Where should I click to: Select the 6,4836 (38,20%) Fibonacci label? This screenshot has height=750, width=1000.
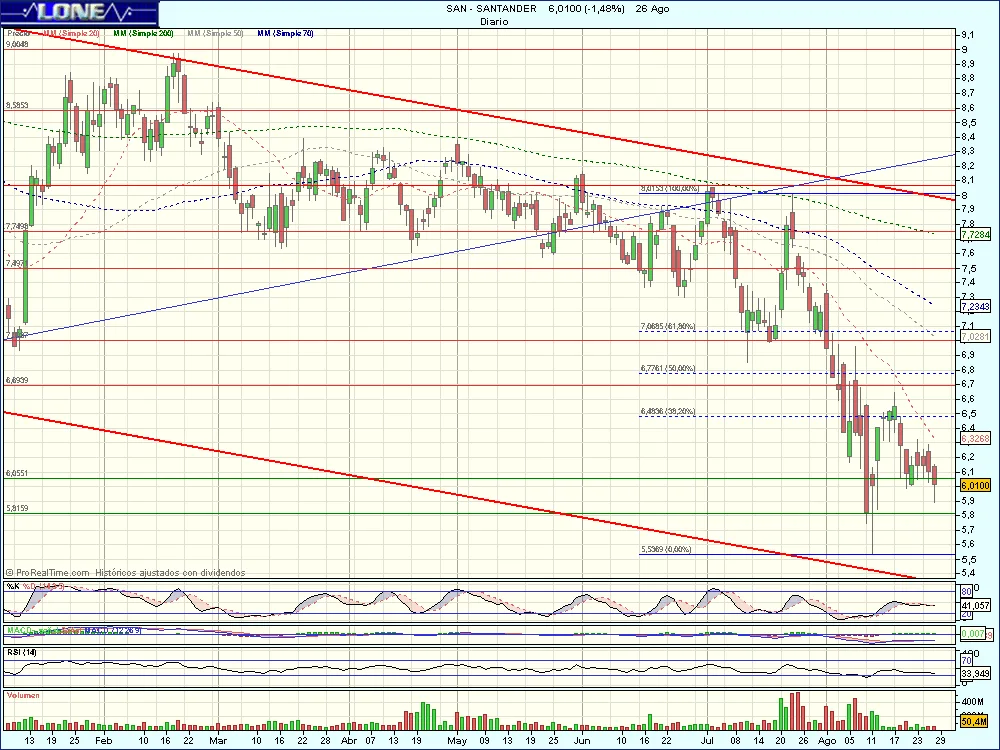668,411
